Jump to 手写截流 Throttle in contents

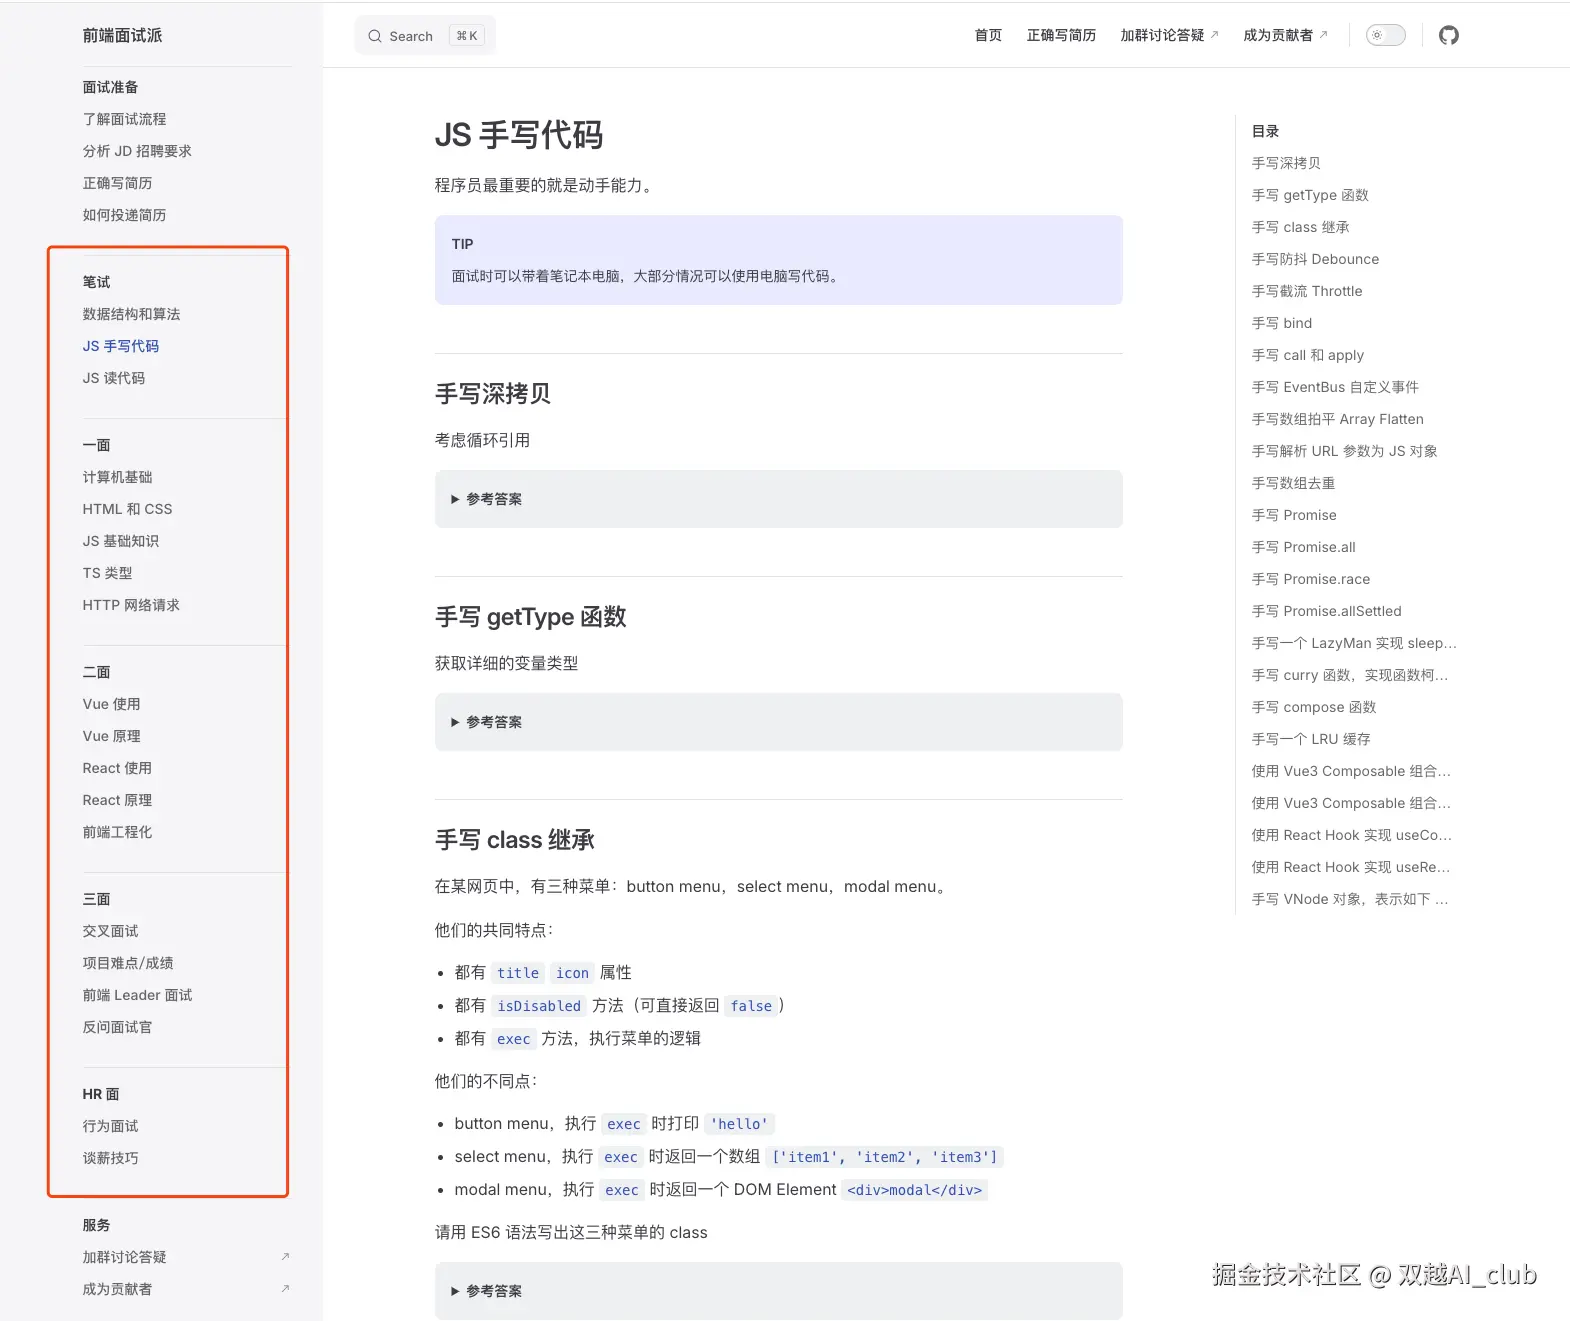point(1307,291)
